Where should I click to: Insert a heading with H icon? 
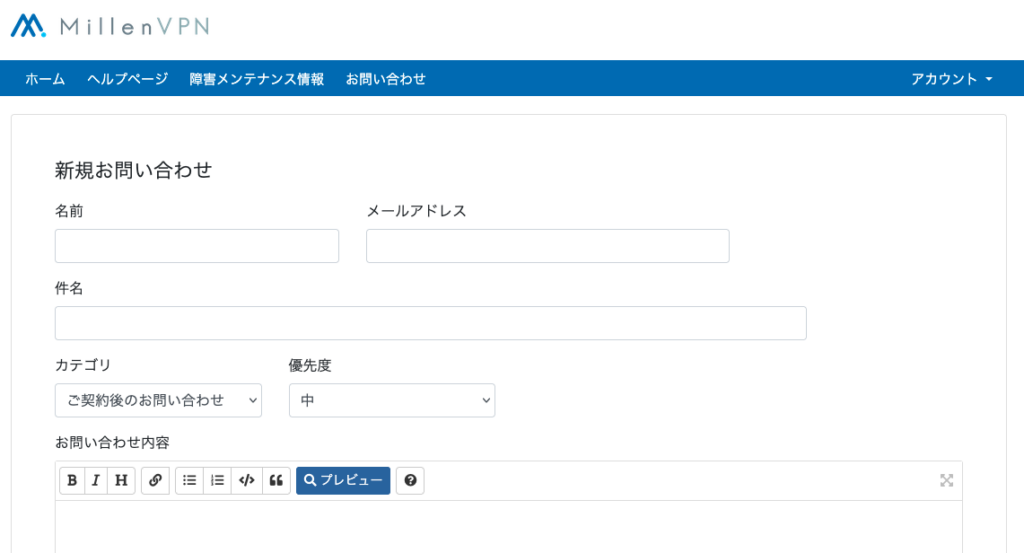(121, 481)
